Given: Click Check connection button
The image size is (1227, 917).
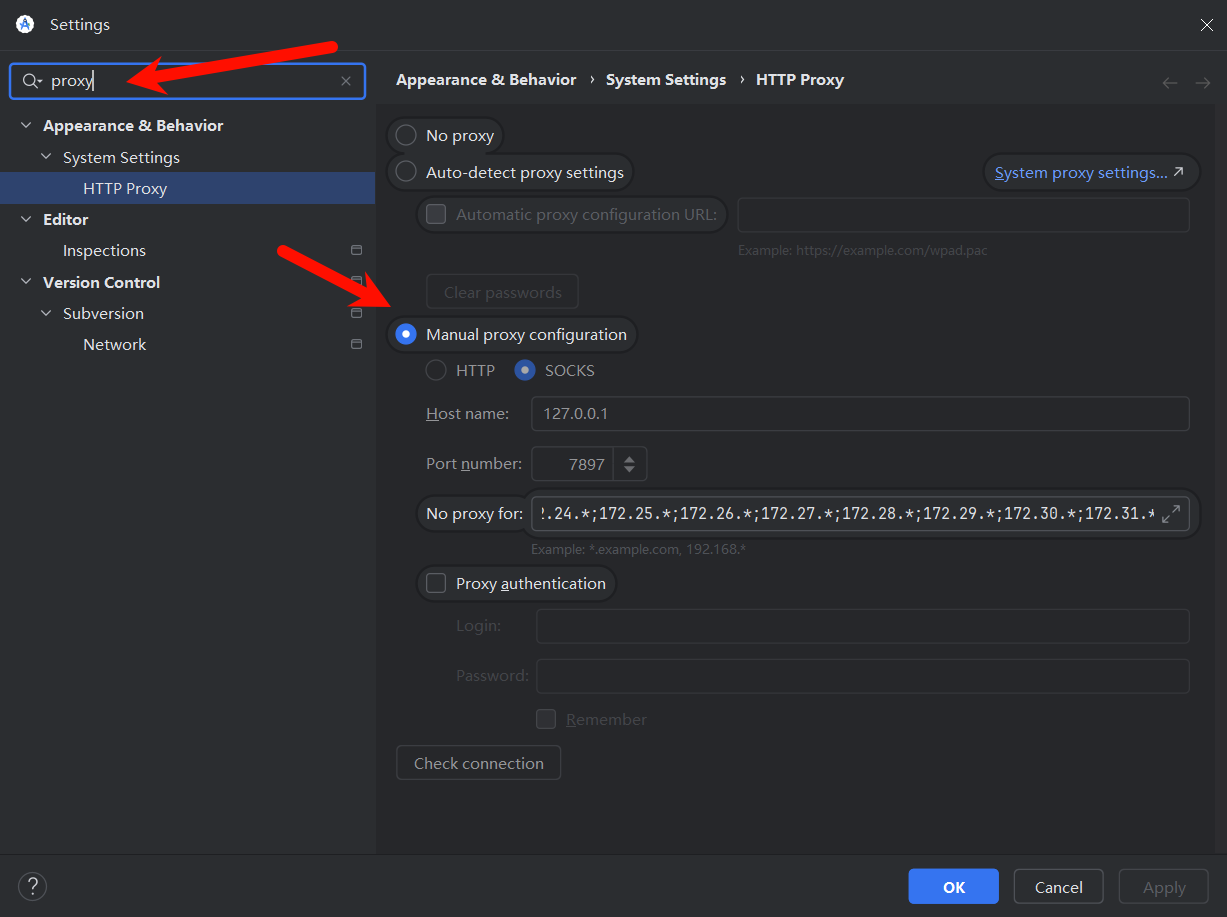Looking at the screenshot, I should tap(479, 763).
